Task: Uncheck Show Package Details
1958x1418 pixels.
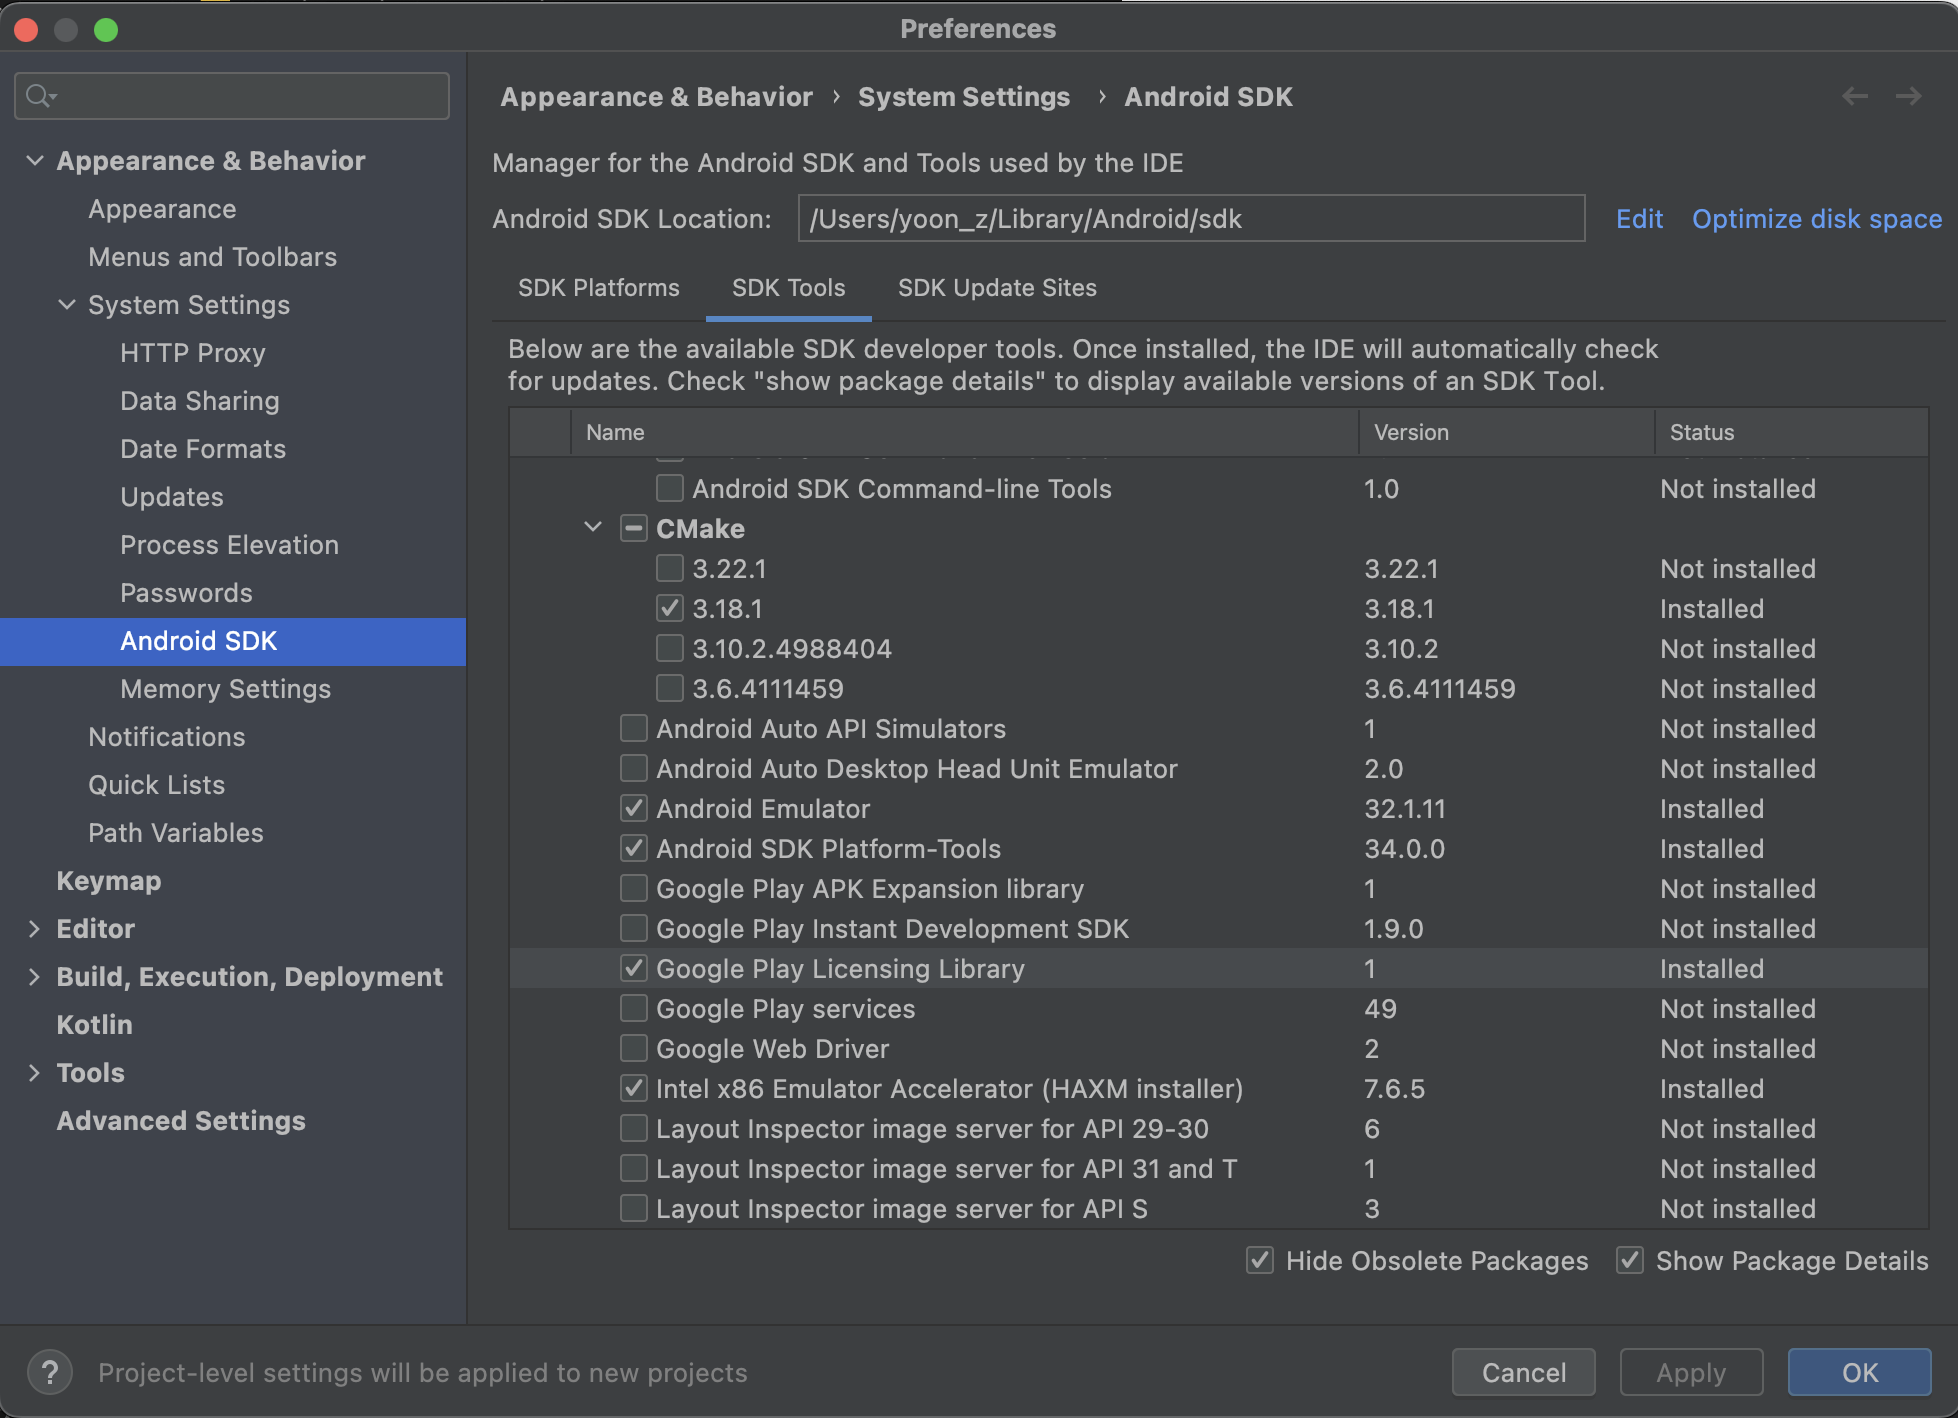Action: 1630,1261
